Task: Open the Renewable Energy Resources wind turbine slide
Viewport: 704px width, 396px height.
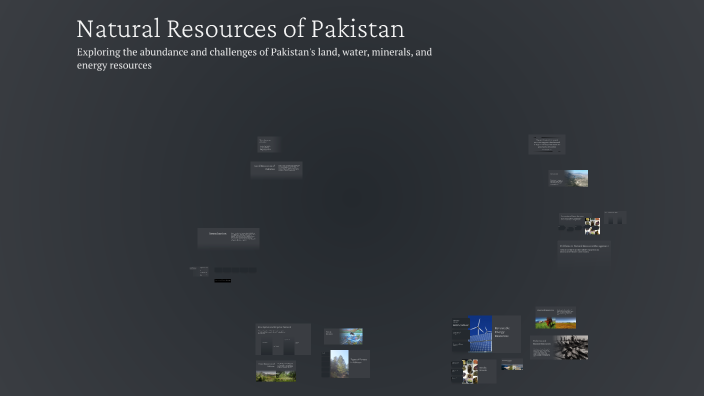Action: (x=486, y=334)
